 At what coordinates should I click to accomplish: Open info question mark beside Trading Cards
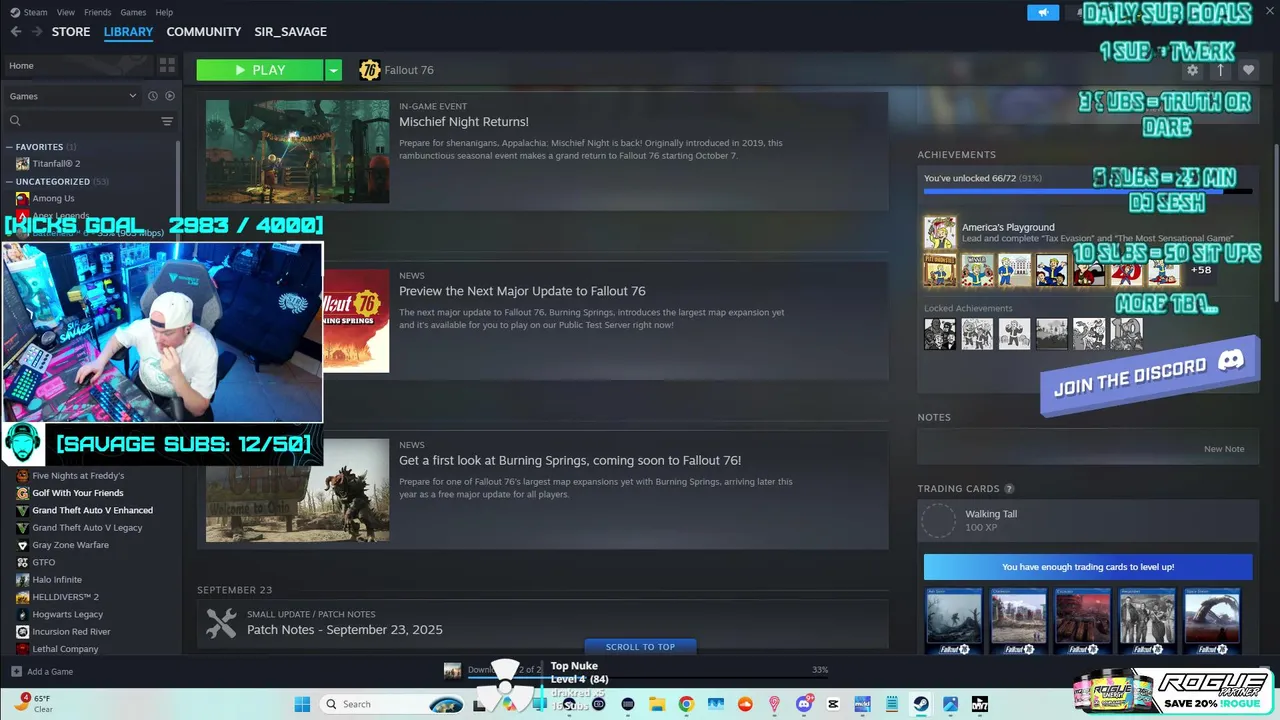1009,489
